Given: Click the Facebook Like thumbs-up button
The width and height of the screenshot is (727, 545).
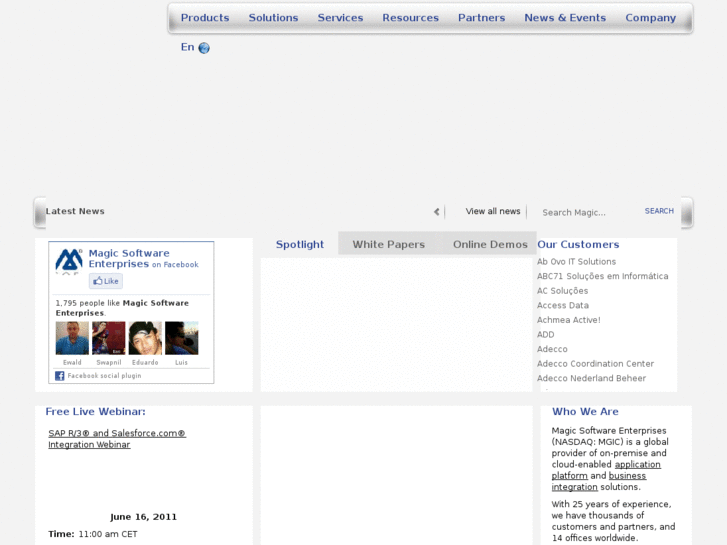Looking at the screenshot, I should click(106, 281).
